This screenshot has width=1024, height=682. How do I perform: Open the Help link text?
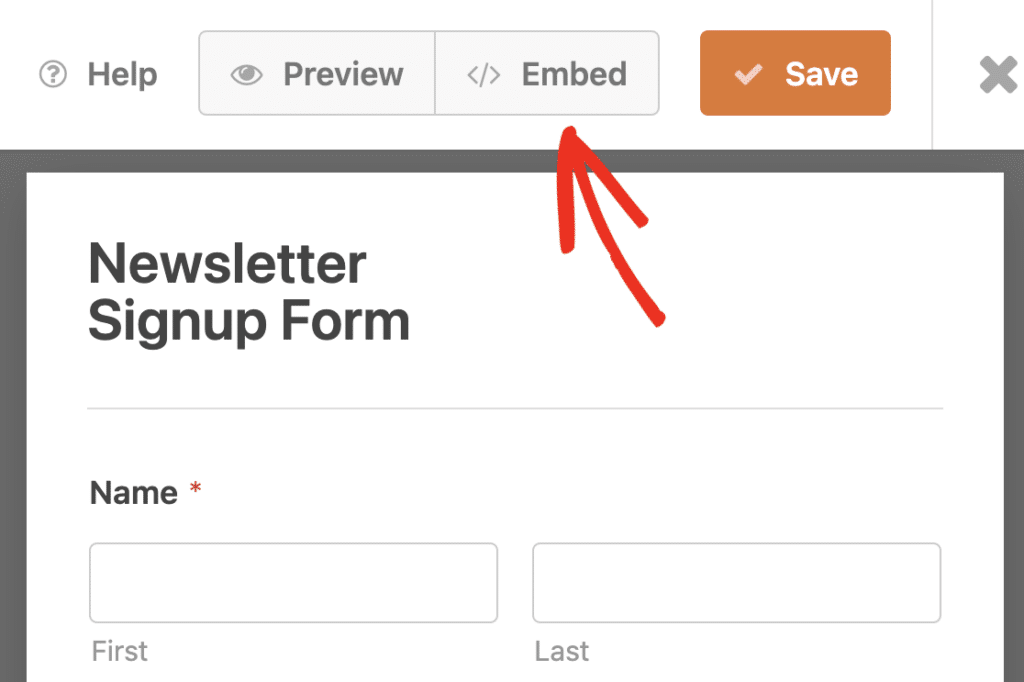tap(122, 74)
